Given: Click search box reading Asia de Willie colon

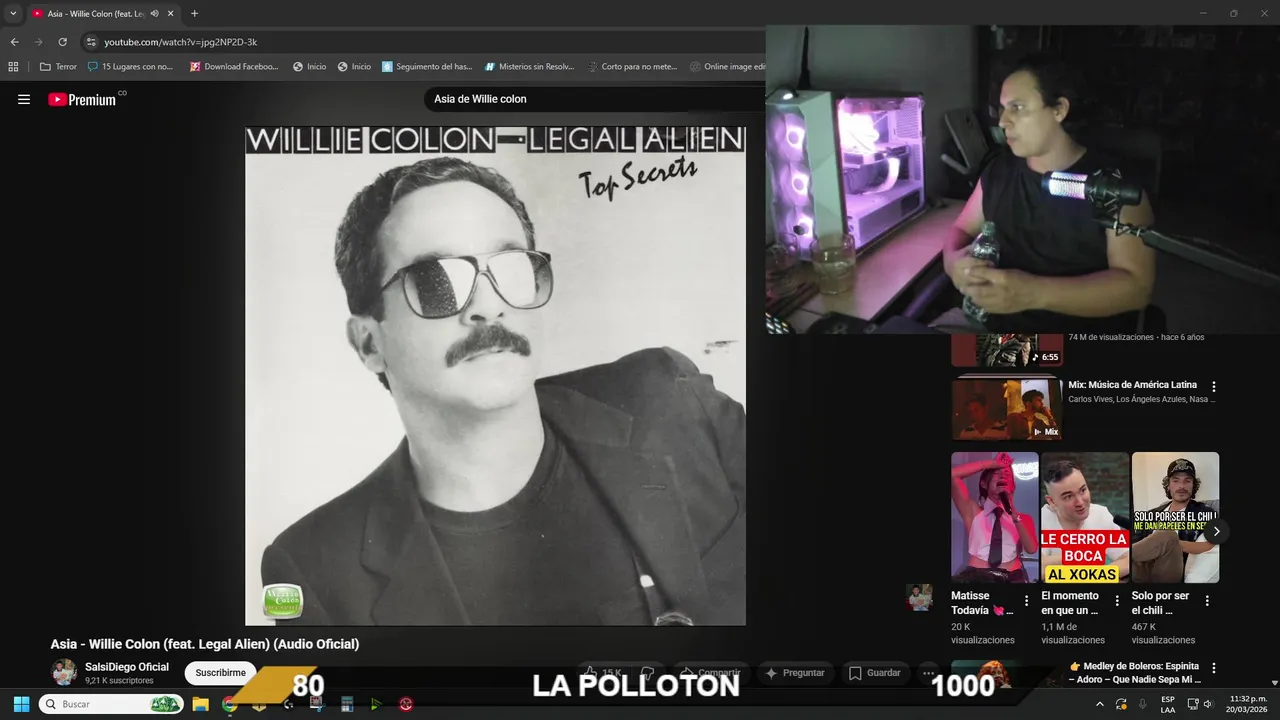Looking at the screenshot, I should pos(595,99).
